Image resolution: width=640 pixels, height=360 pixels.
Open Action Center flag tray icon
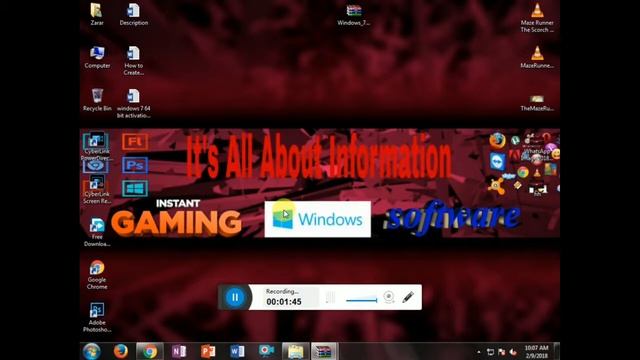[x=502, y=352]
